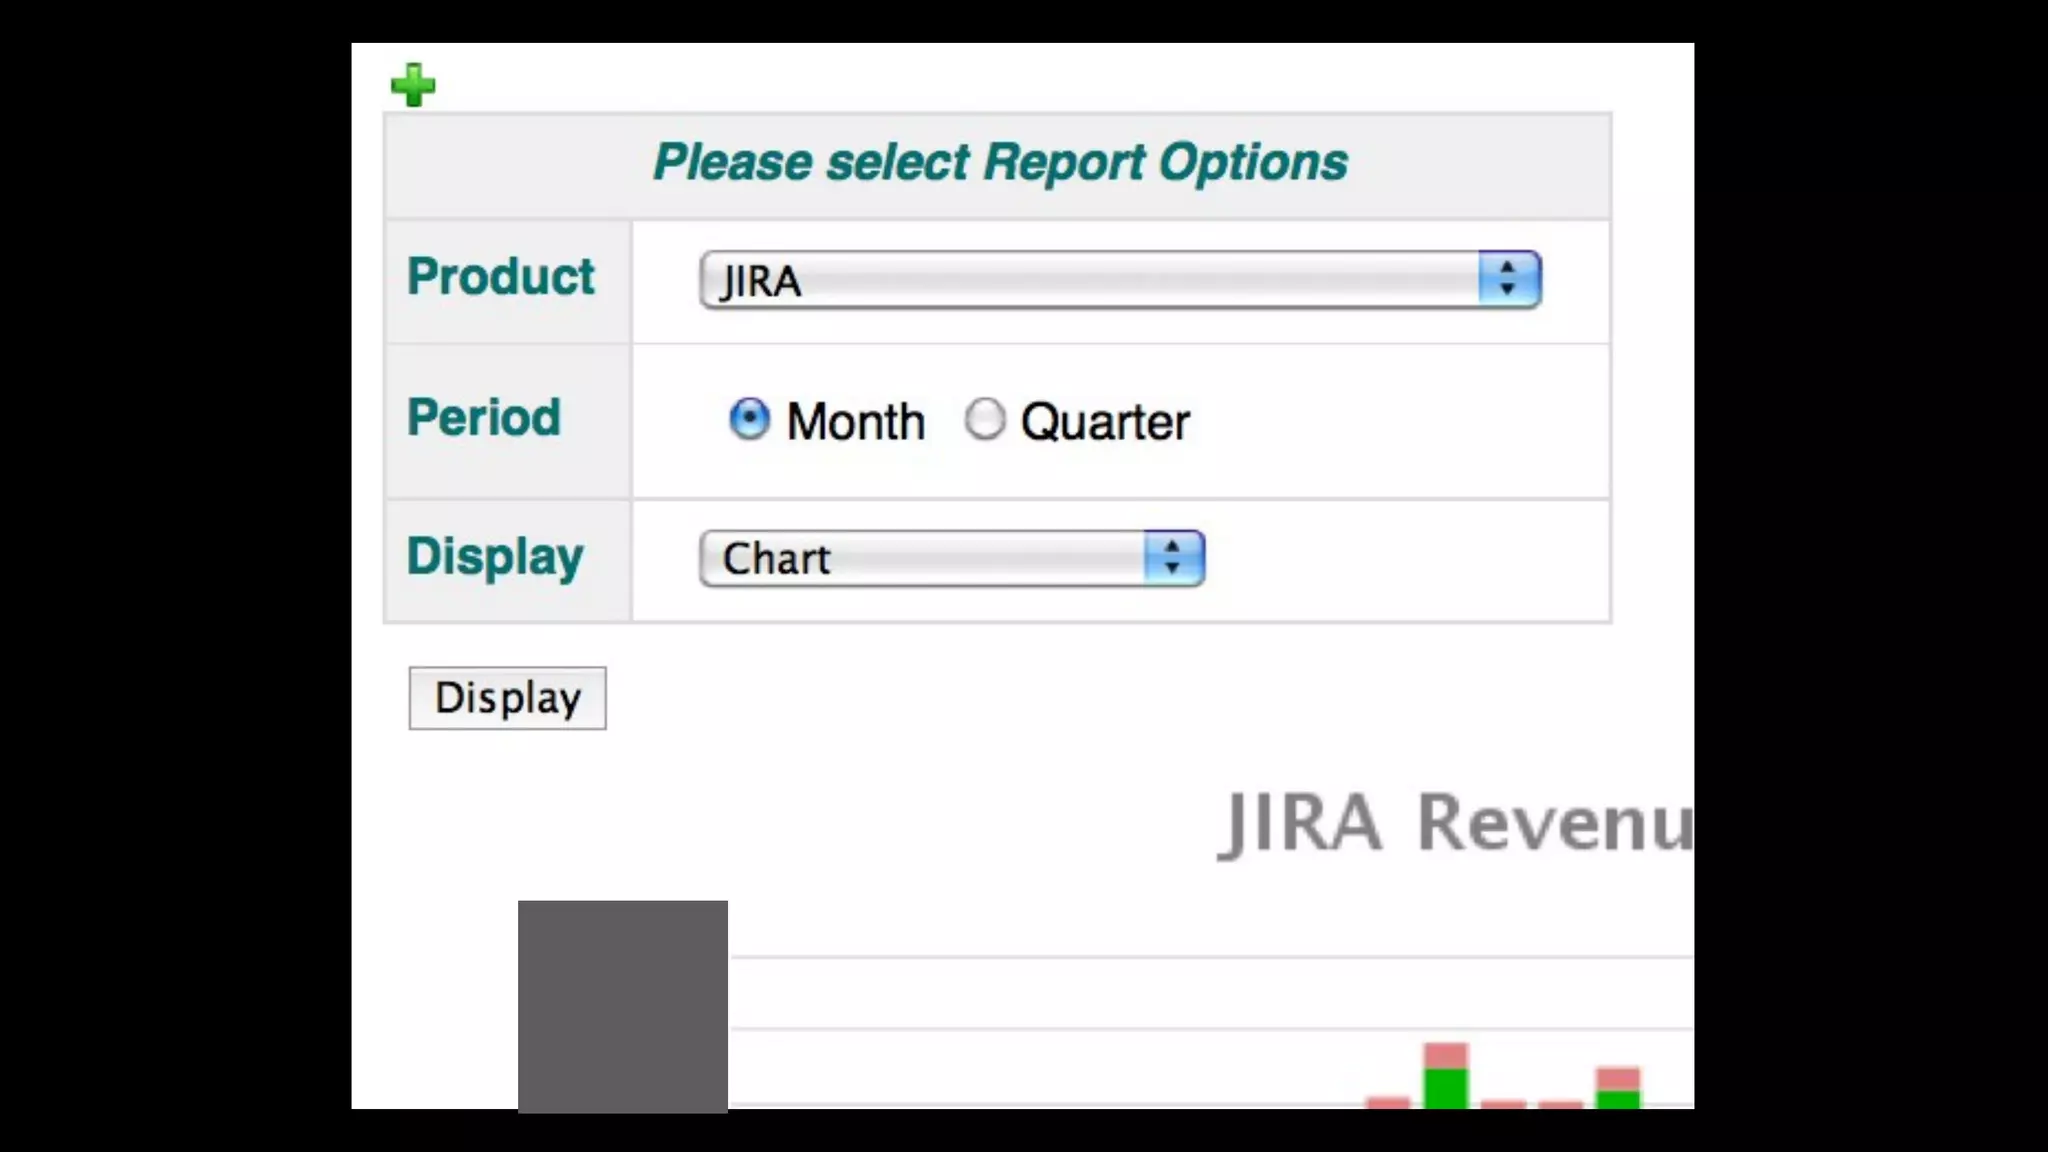The image size is (2048, 1152).
Task: Click the JIRA Revenue chart title
Action: (x=1455, y=823)
